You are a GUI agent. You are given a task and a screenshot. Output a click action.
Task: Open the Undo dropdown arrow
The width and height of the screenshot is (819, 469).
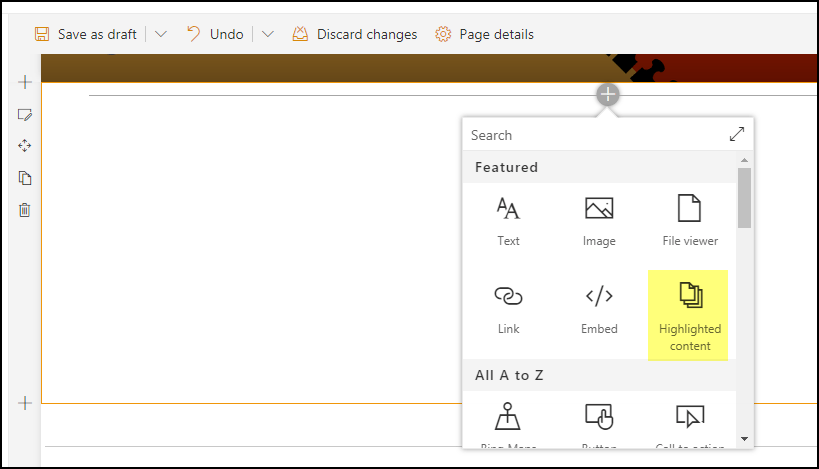[x=267, y=34]
